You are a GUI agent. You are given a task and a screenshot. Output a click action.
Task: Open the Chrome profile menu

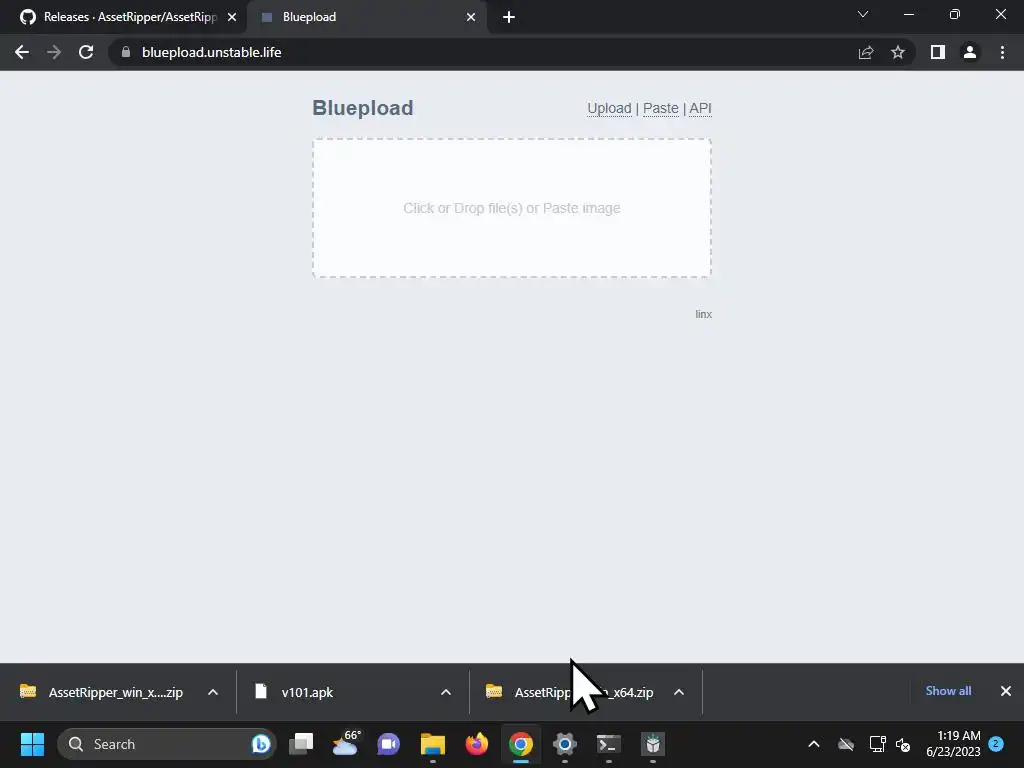970,52
